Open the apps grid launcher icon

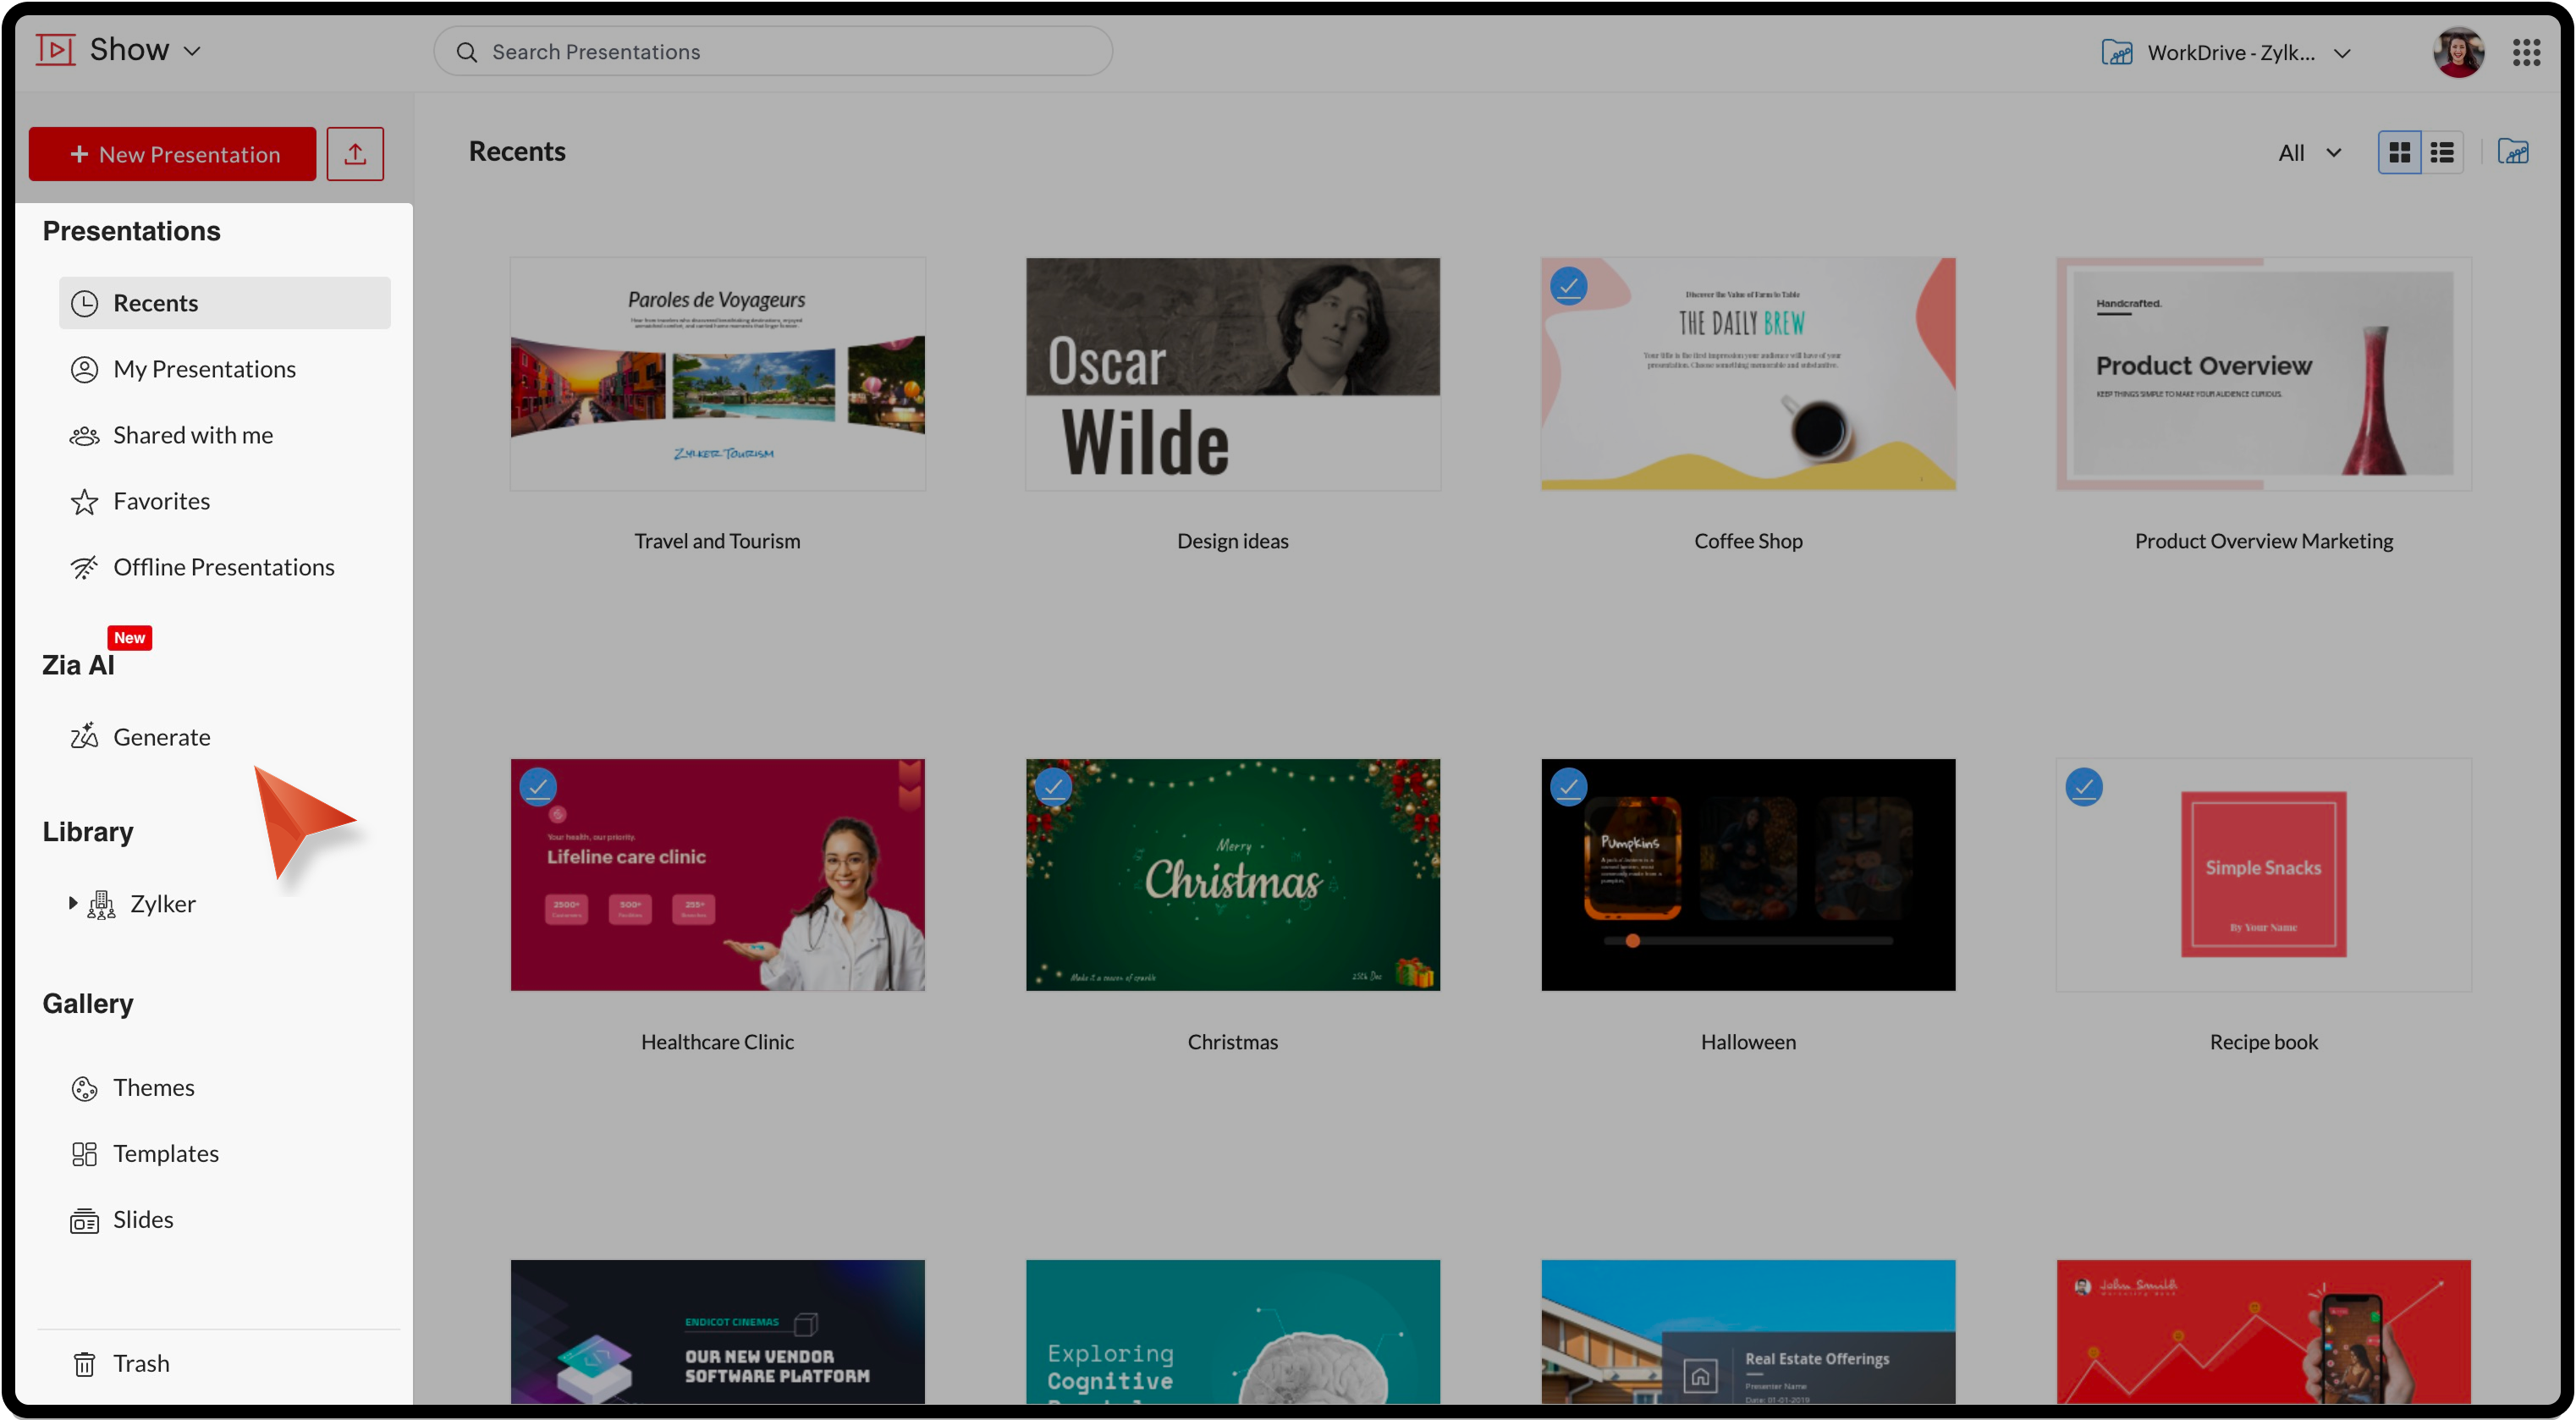point(2526,52)
